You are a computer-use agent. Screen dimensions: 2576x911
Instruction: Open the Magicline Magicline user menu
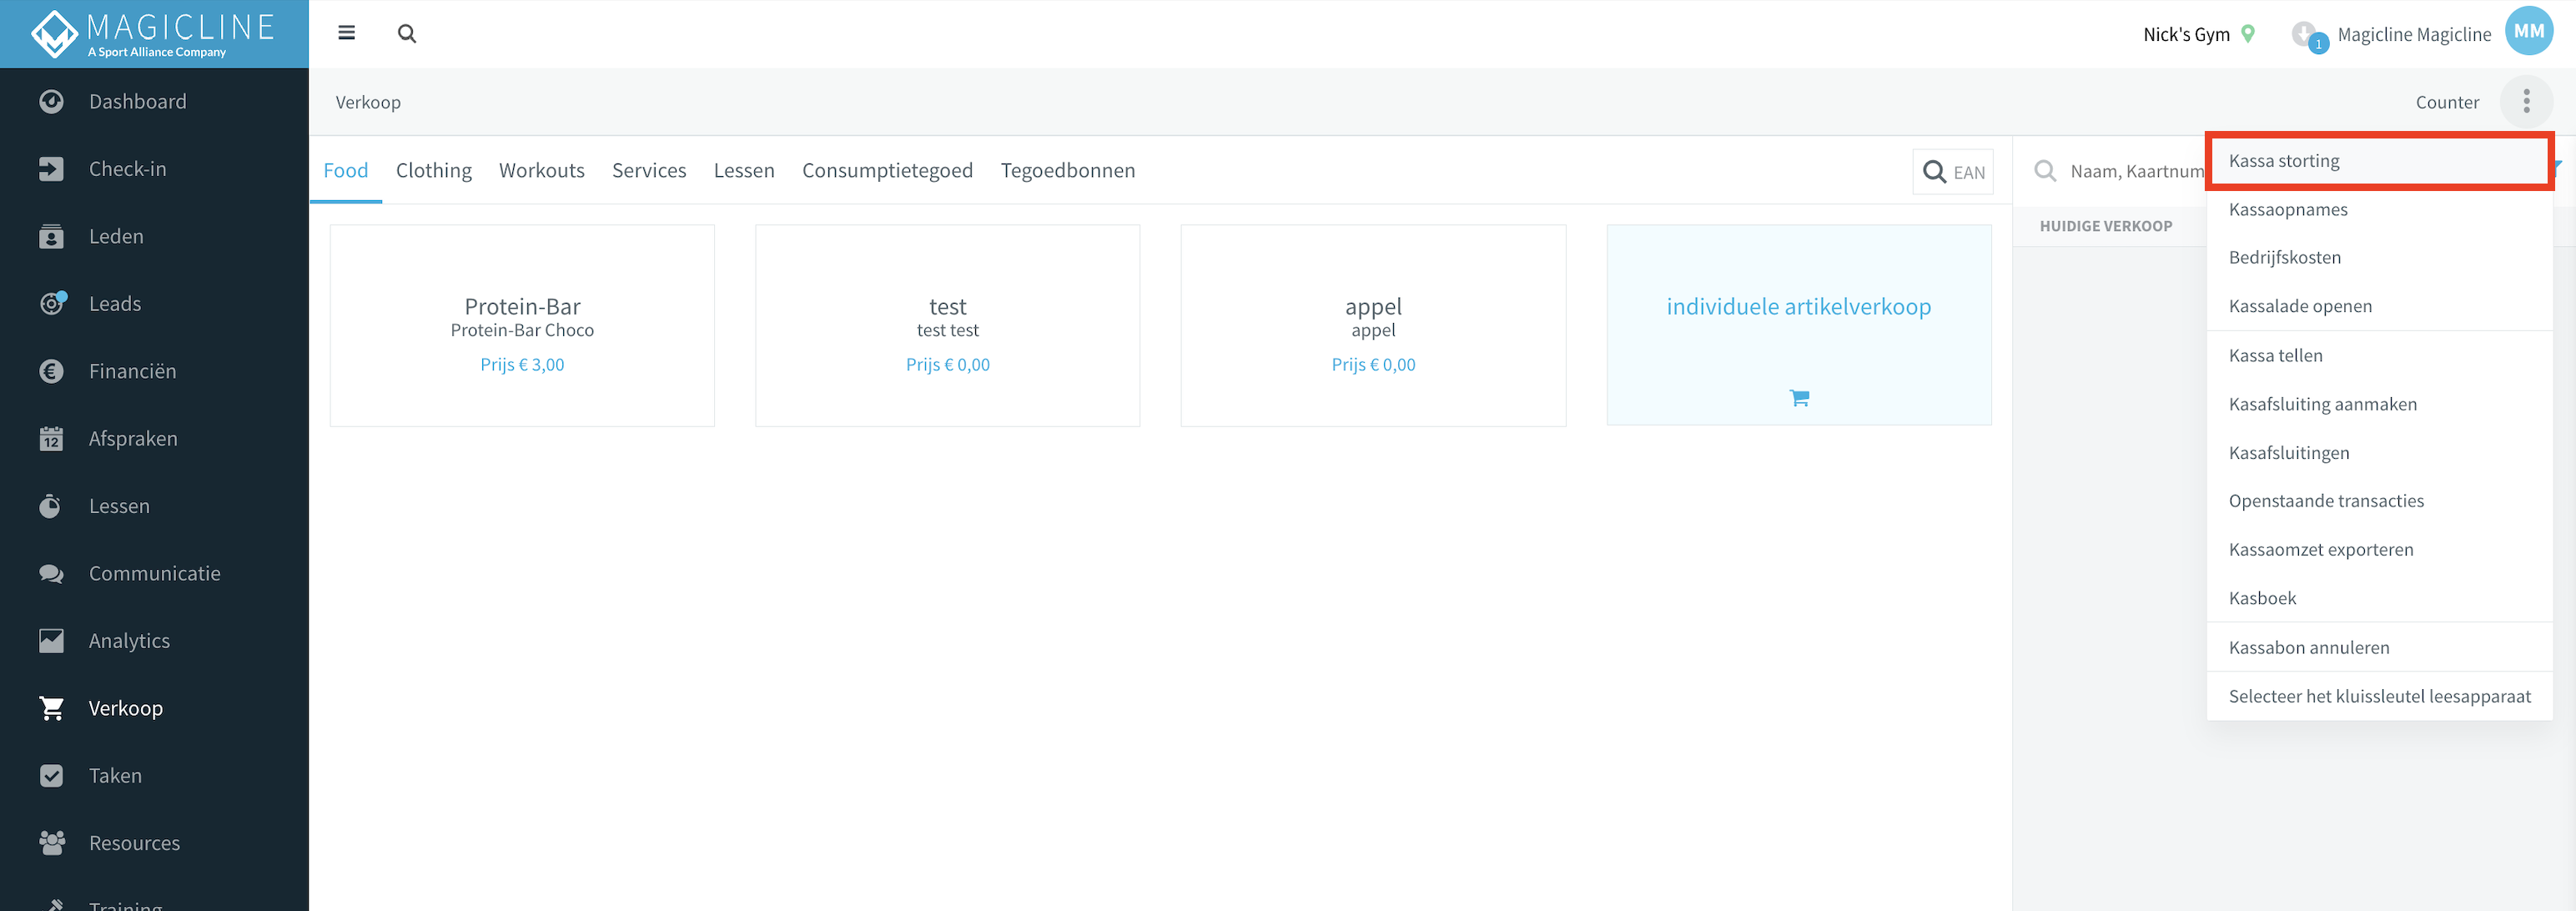point(2414,34)
